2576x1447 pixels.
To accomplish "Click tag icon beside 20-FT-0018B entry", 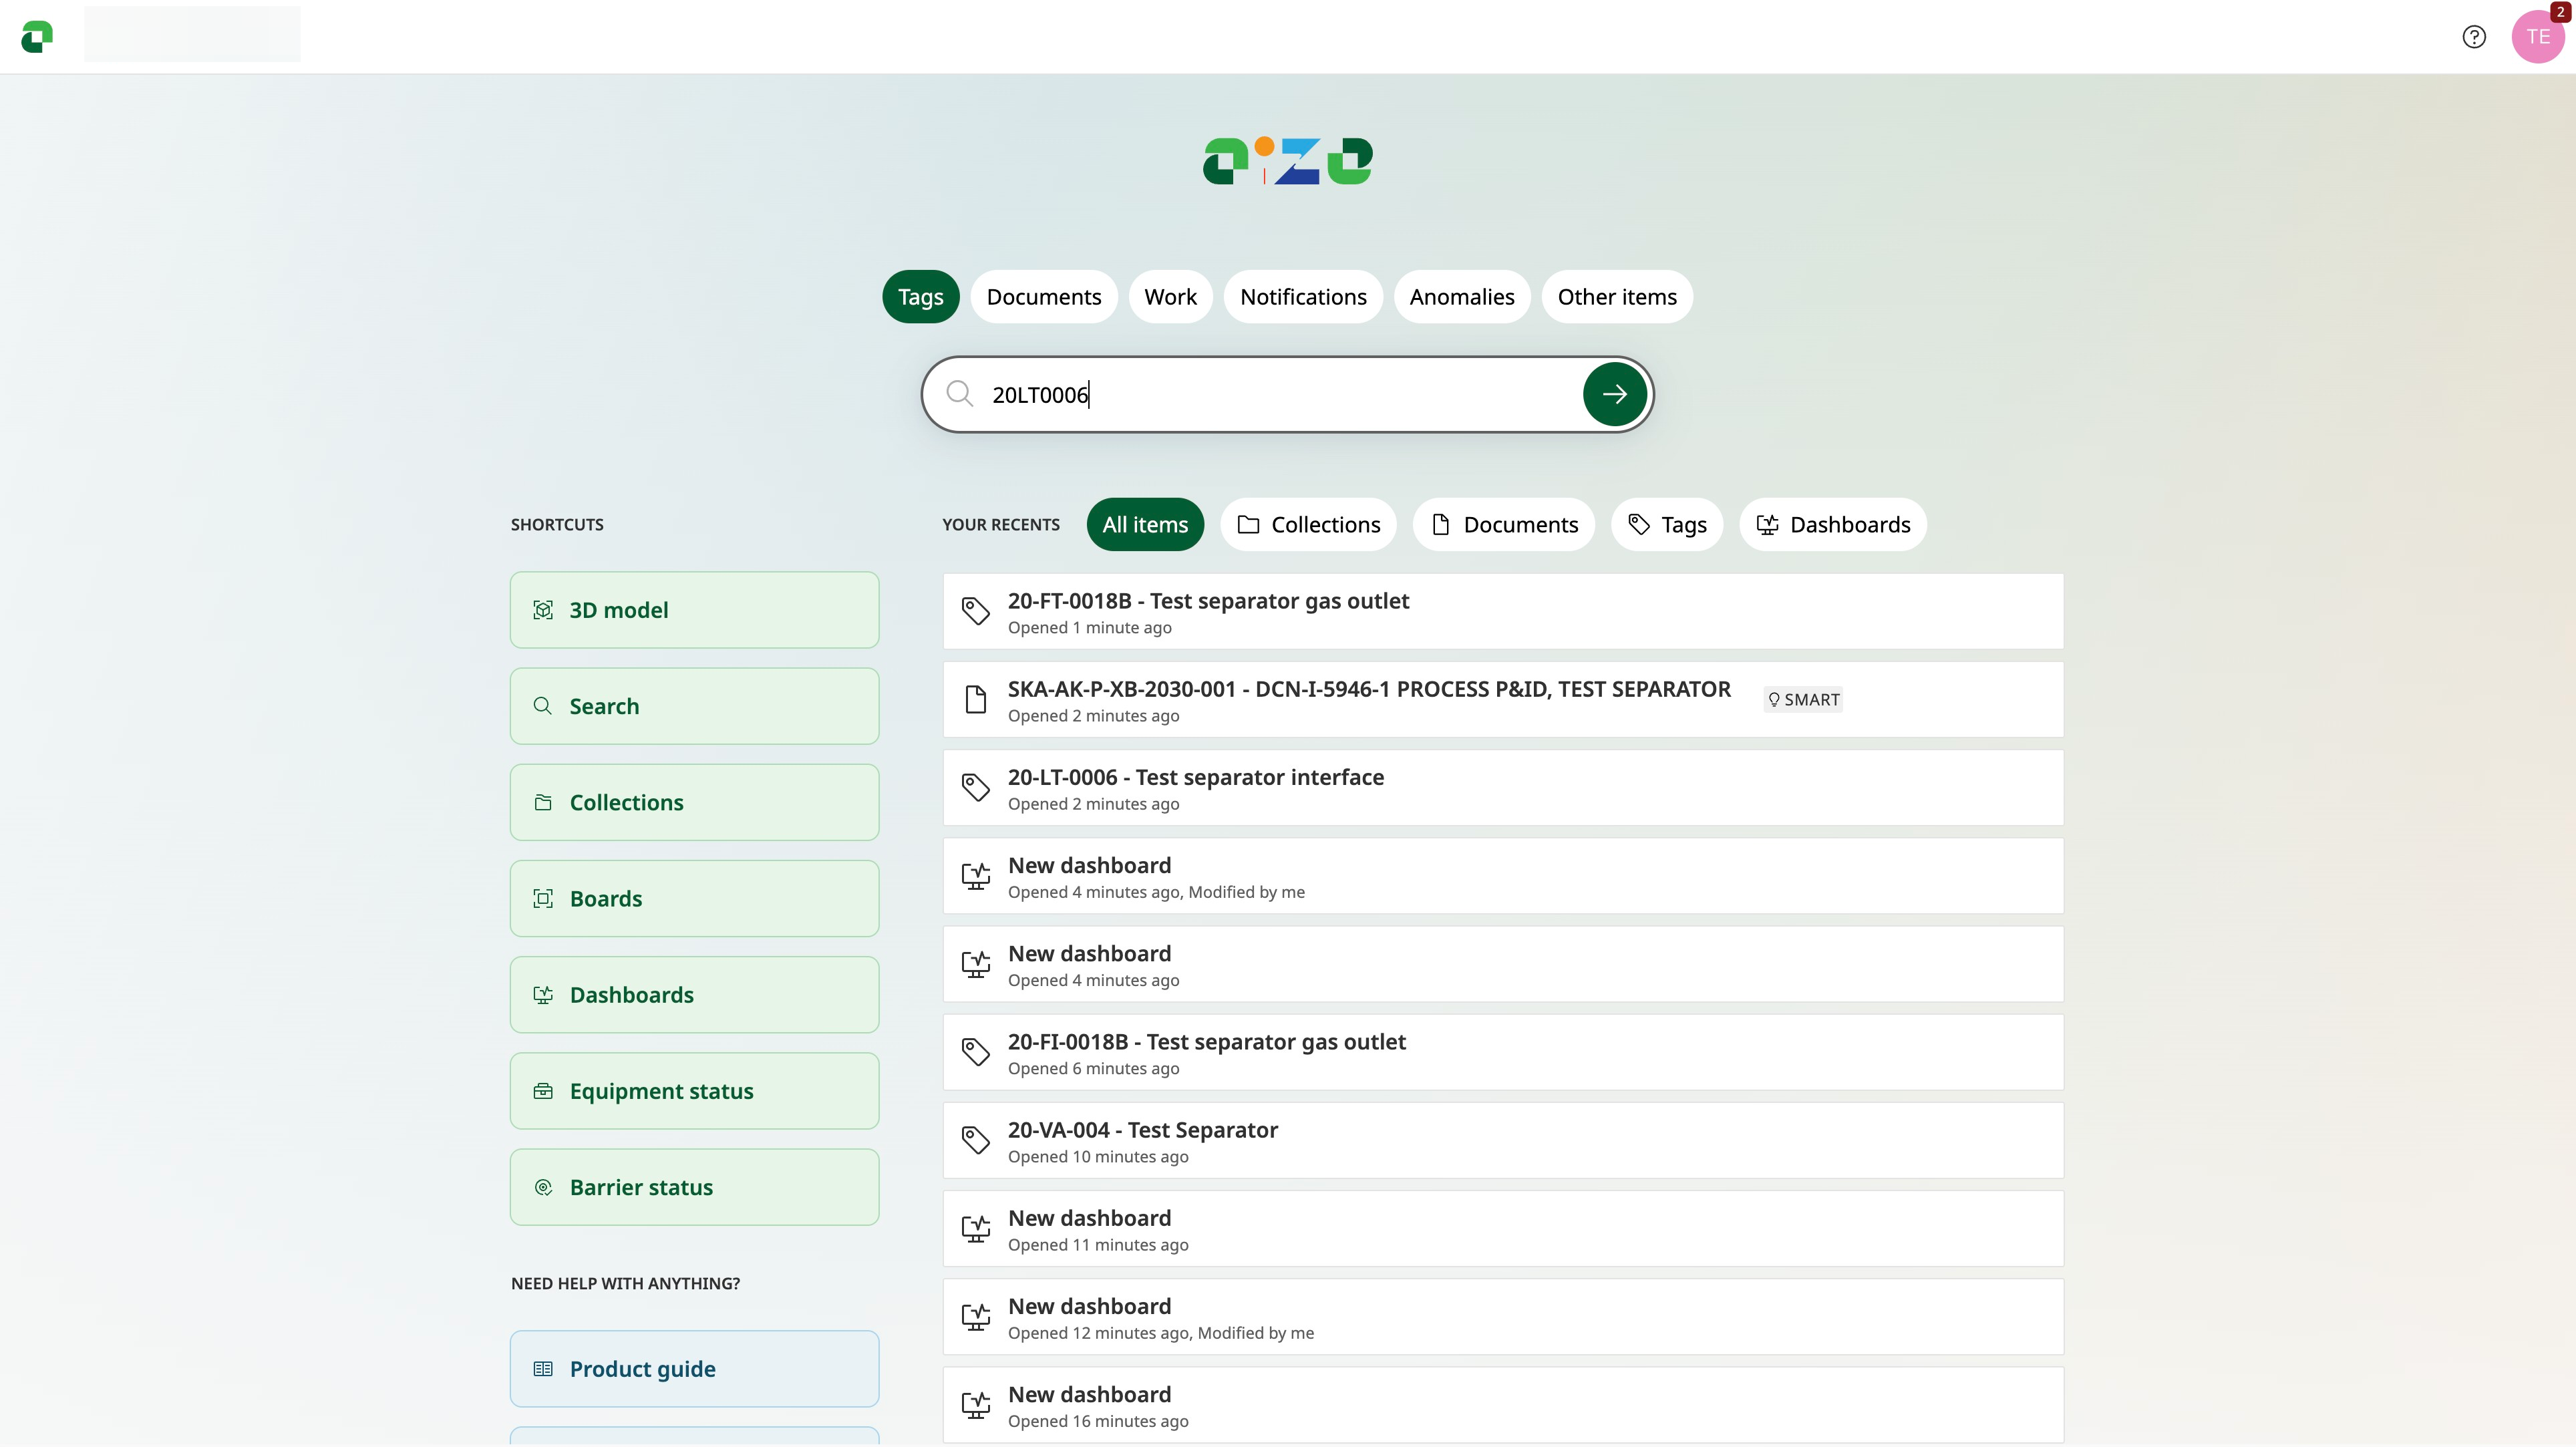I will [x=975, y=611].
